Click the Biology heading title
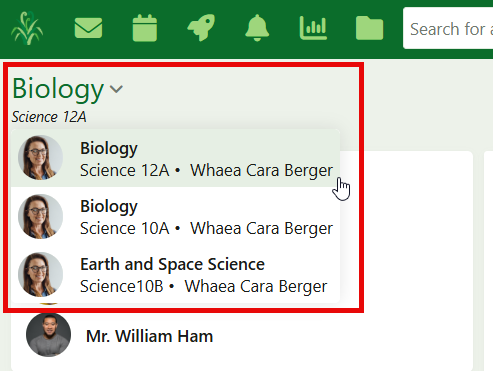The width and height of the screenshot is (493, 371). click(x=58, y=89)
